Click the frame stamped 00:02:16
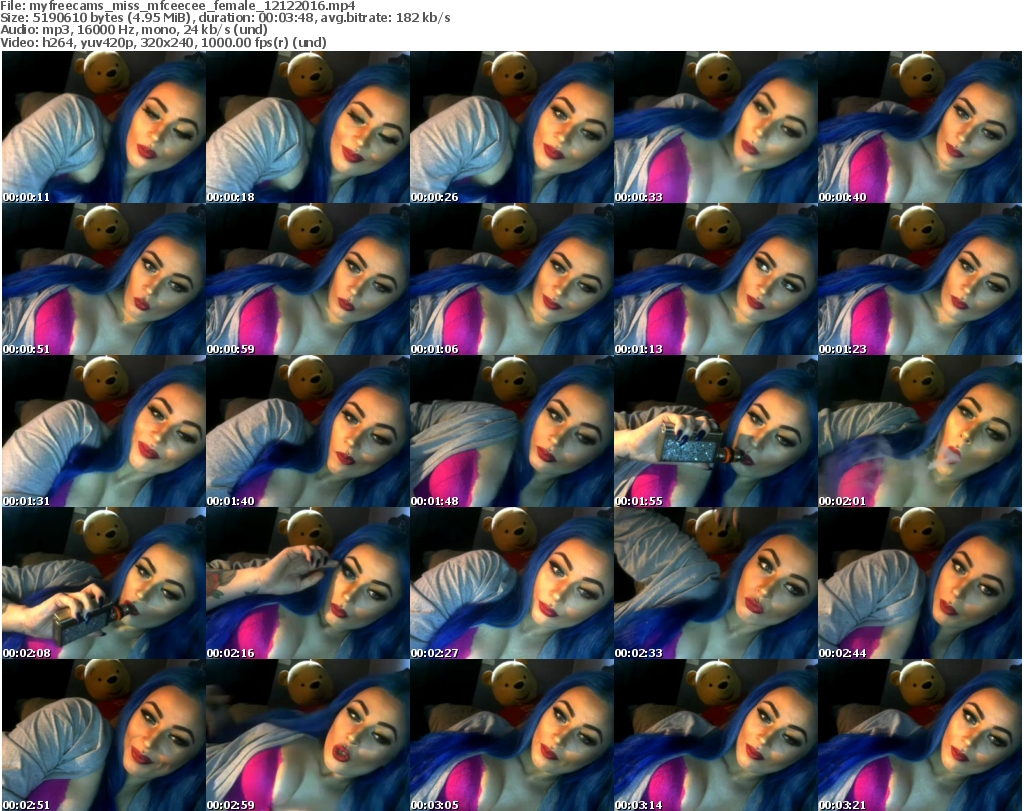This screenshot has width=1024, height=811. point(308,583)
